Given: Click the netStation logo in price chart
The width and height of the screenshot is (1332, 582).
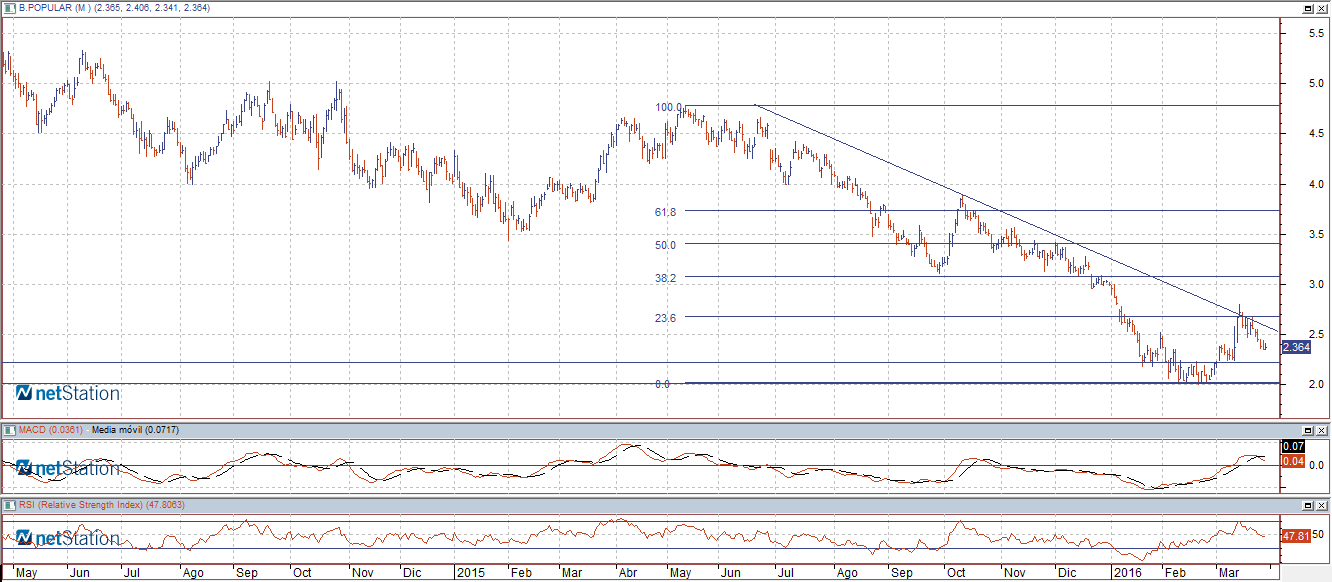Looking at the screenshot, I should [68, 394].
